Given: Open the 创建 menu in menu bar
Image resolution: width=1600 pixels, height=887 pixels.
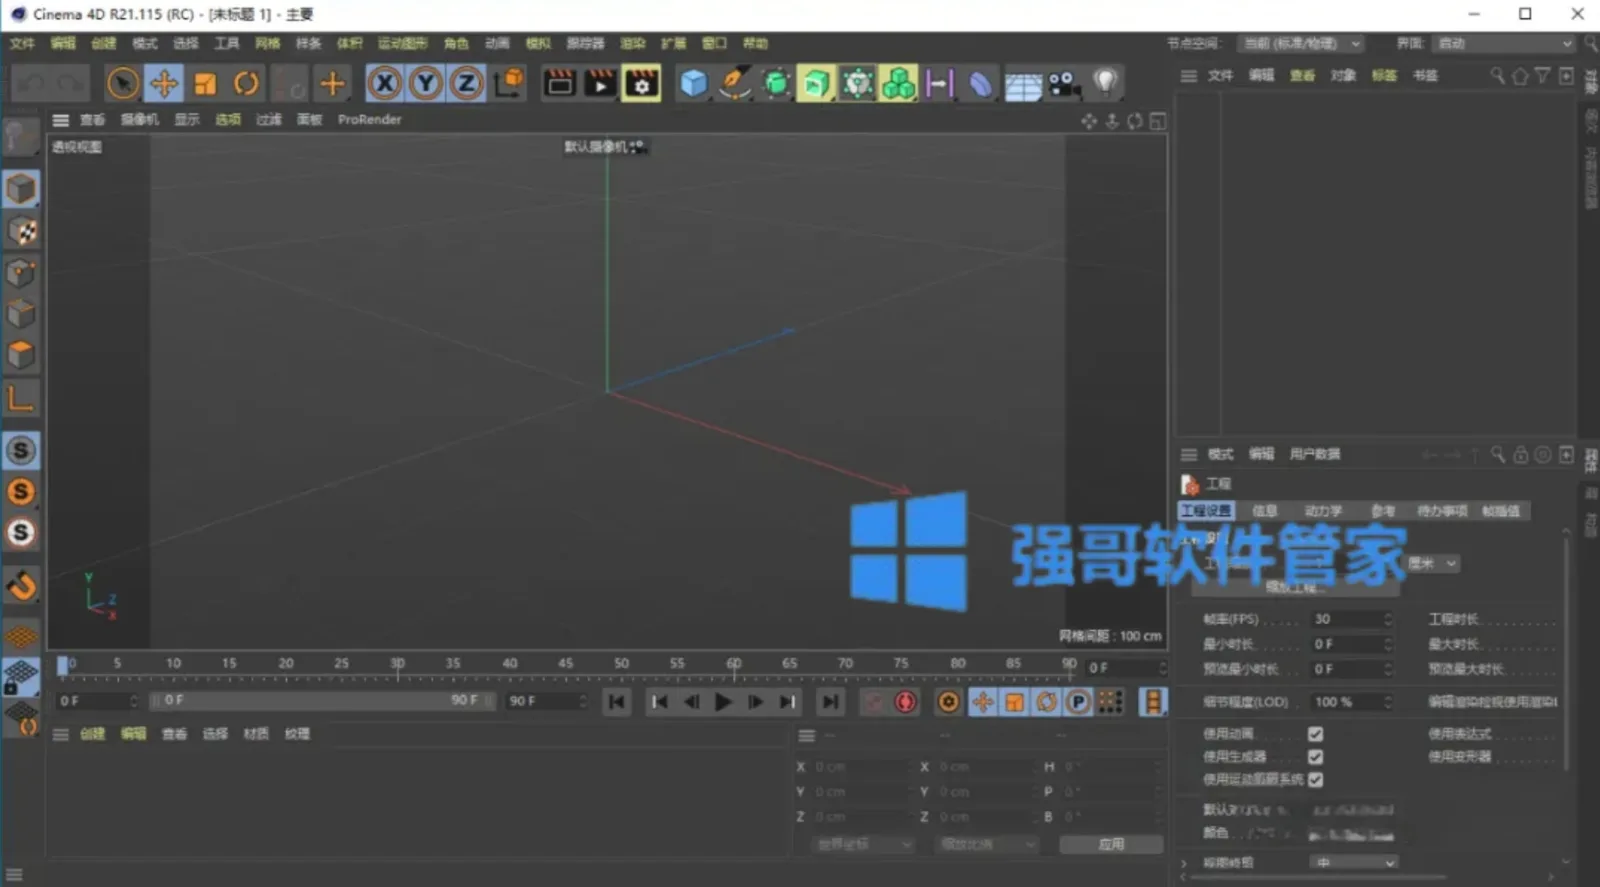Looking at the screenshot, I should point(104,43).
